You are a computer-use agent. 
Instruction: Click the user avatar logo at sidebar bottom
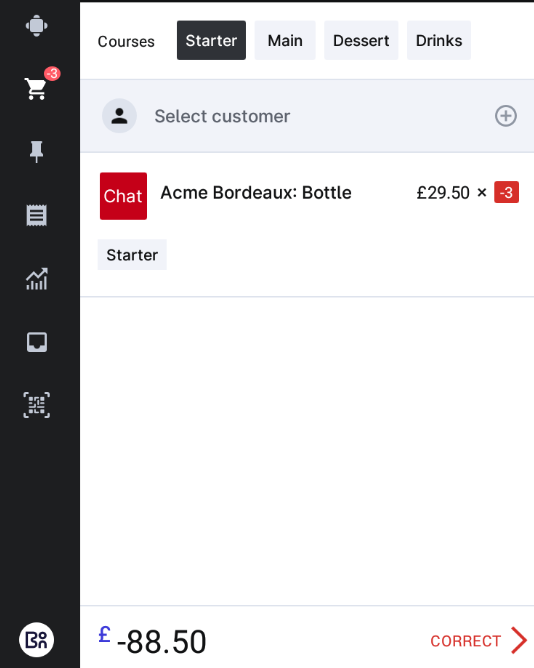pyautogui.click(x=36, y=639)
